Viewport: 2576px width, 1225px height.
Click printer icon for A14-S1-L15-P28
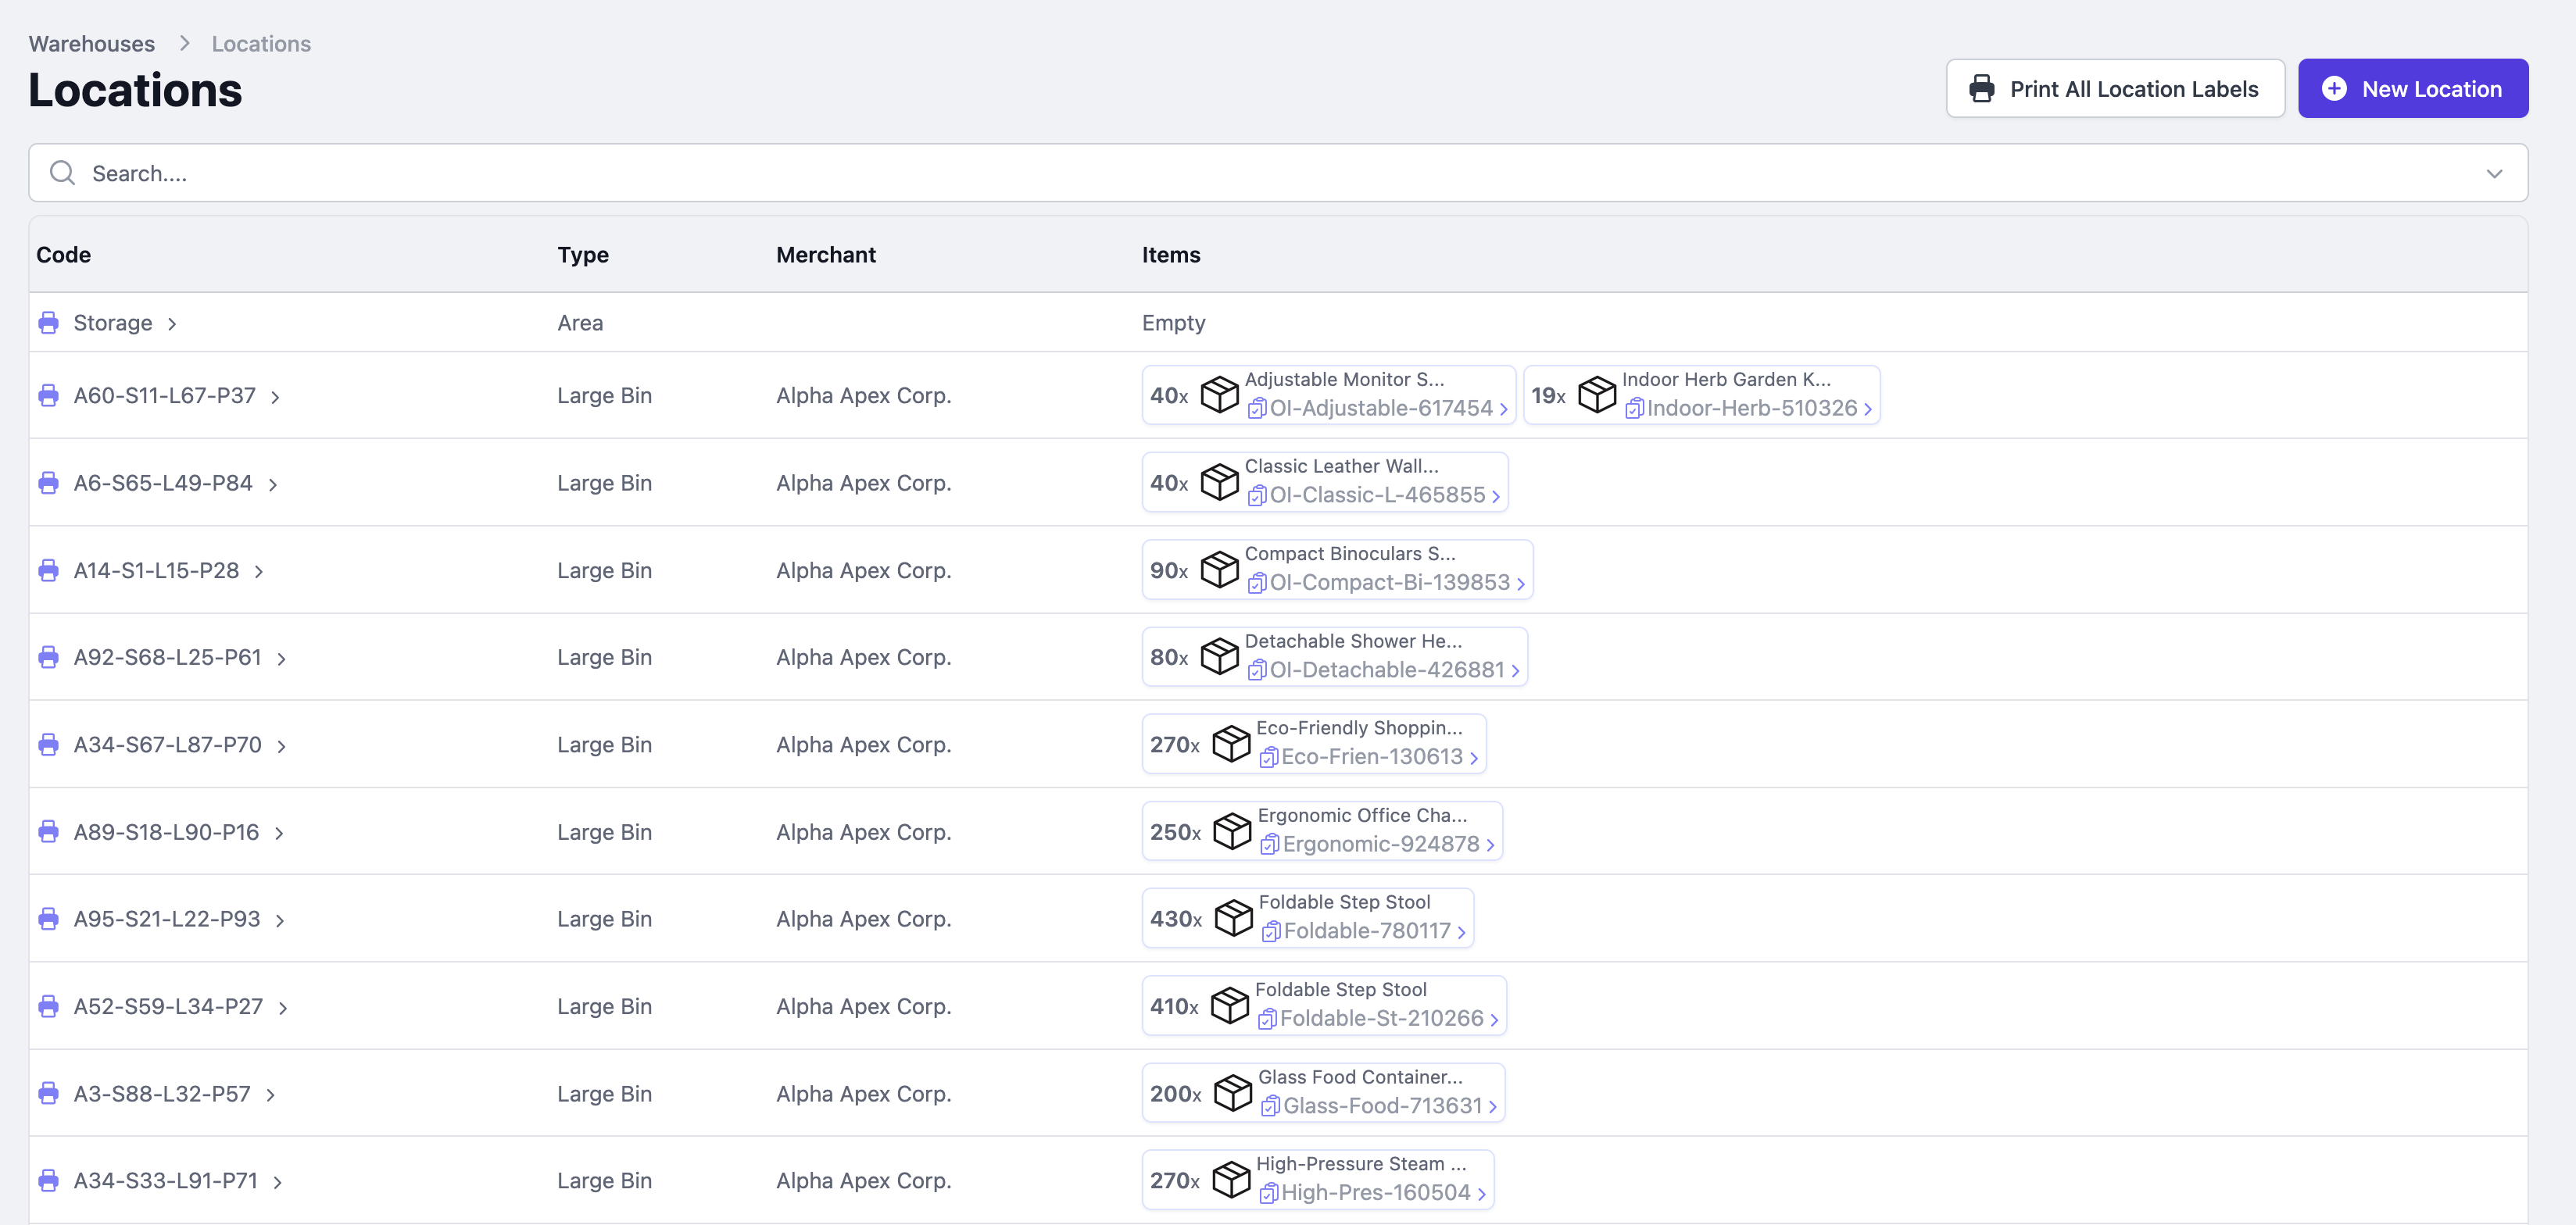(x=48, y=571)
